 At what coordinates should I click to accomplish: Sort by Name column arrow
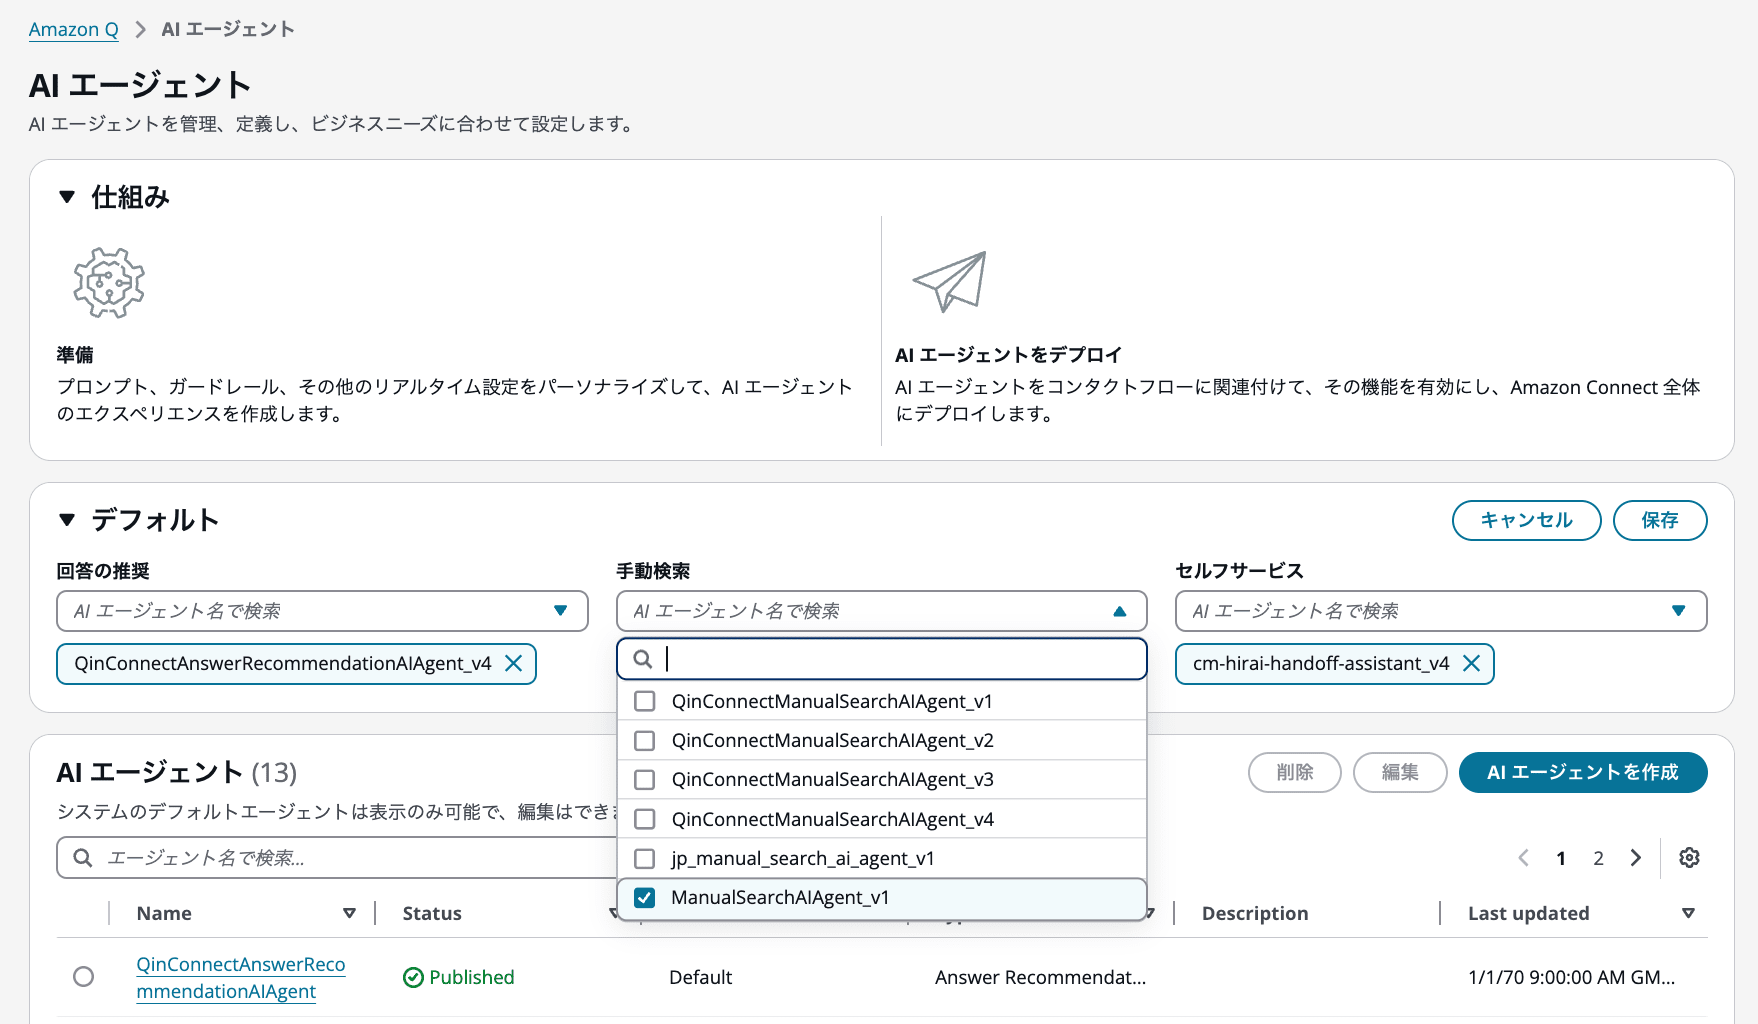point(349,913)
